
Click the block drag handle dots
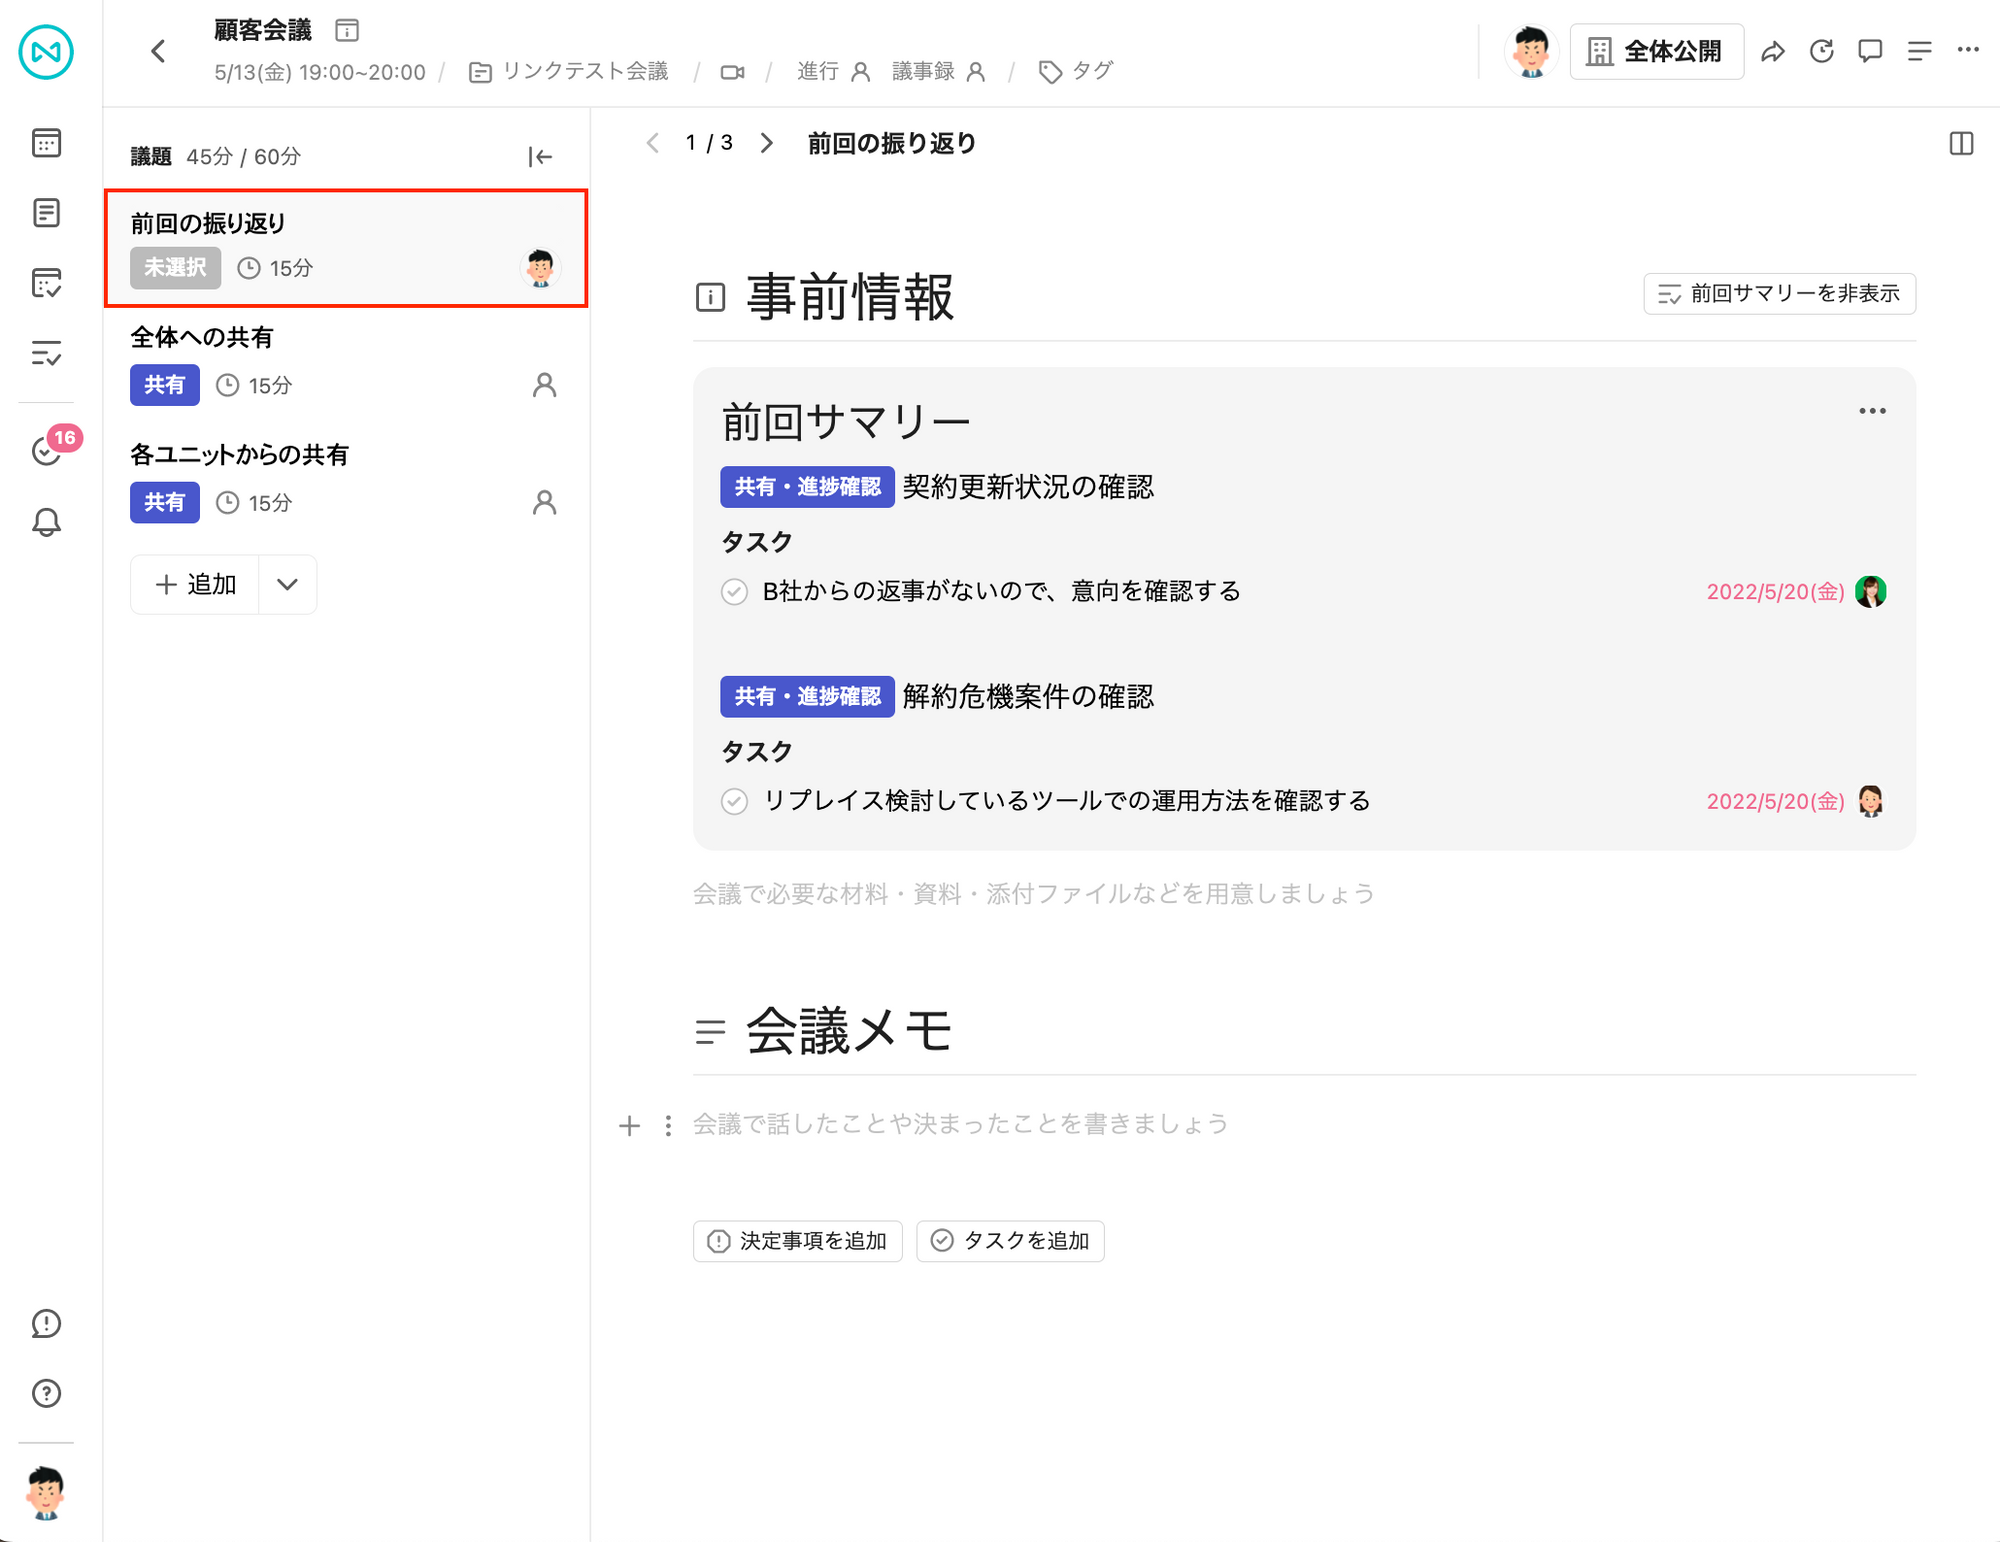(x=668, y=1126)
